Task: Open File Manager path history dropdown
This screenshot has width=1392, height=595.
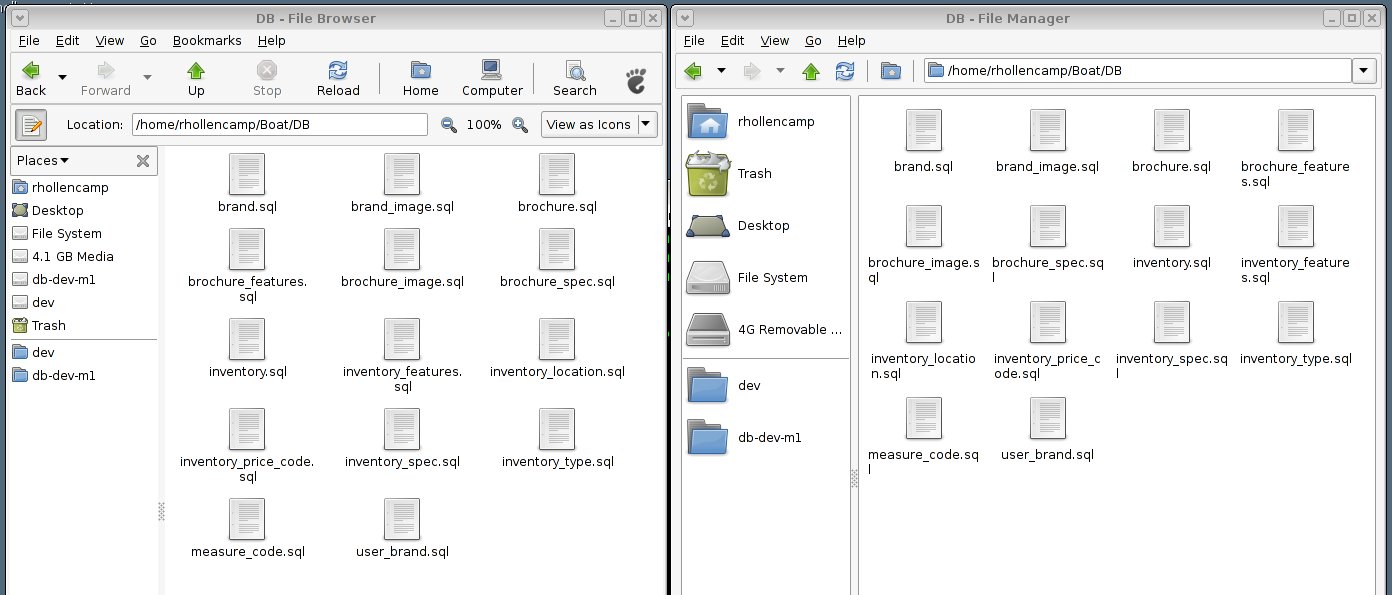Action: pos(1363,71)
